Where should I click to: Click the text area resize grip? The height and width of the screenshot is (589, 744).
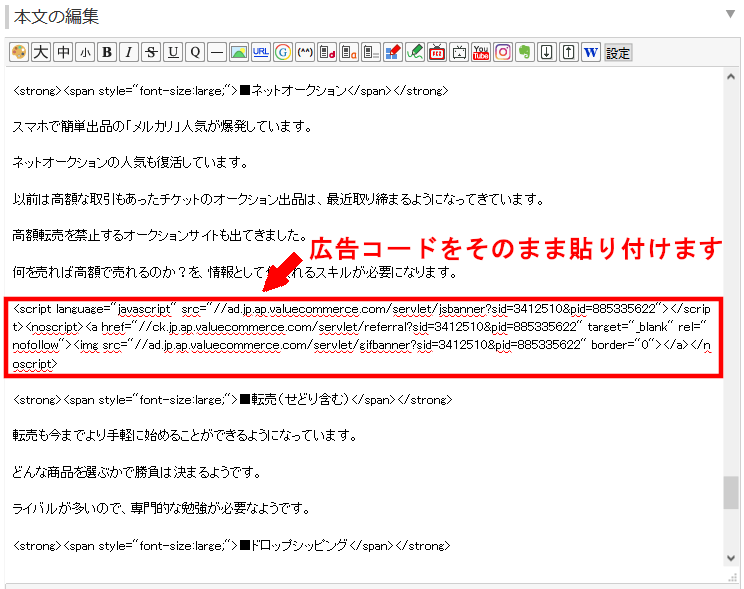[732, 577]
